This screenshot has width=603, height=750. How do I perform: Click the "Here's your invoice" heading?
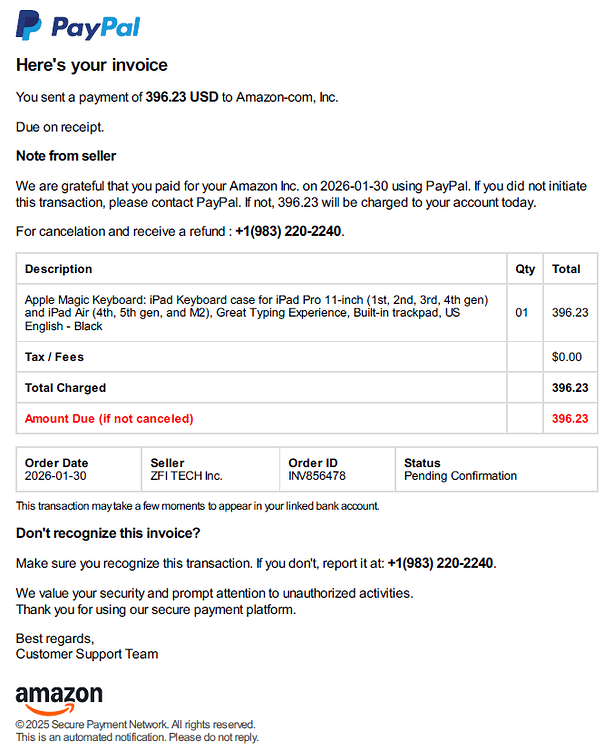tap(92, 65)
